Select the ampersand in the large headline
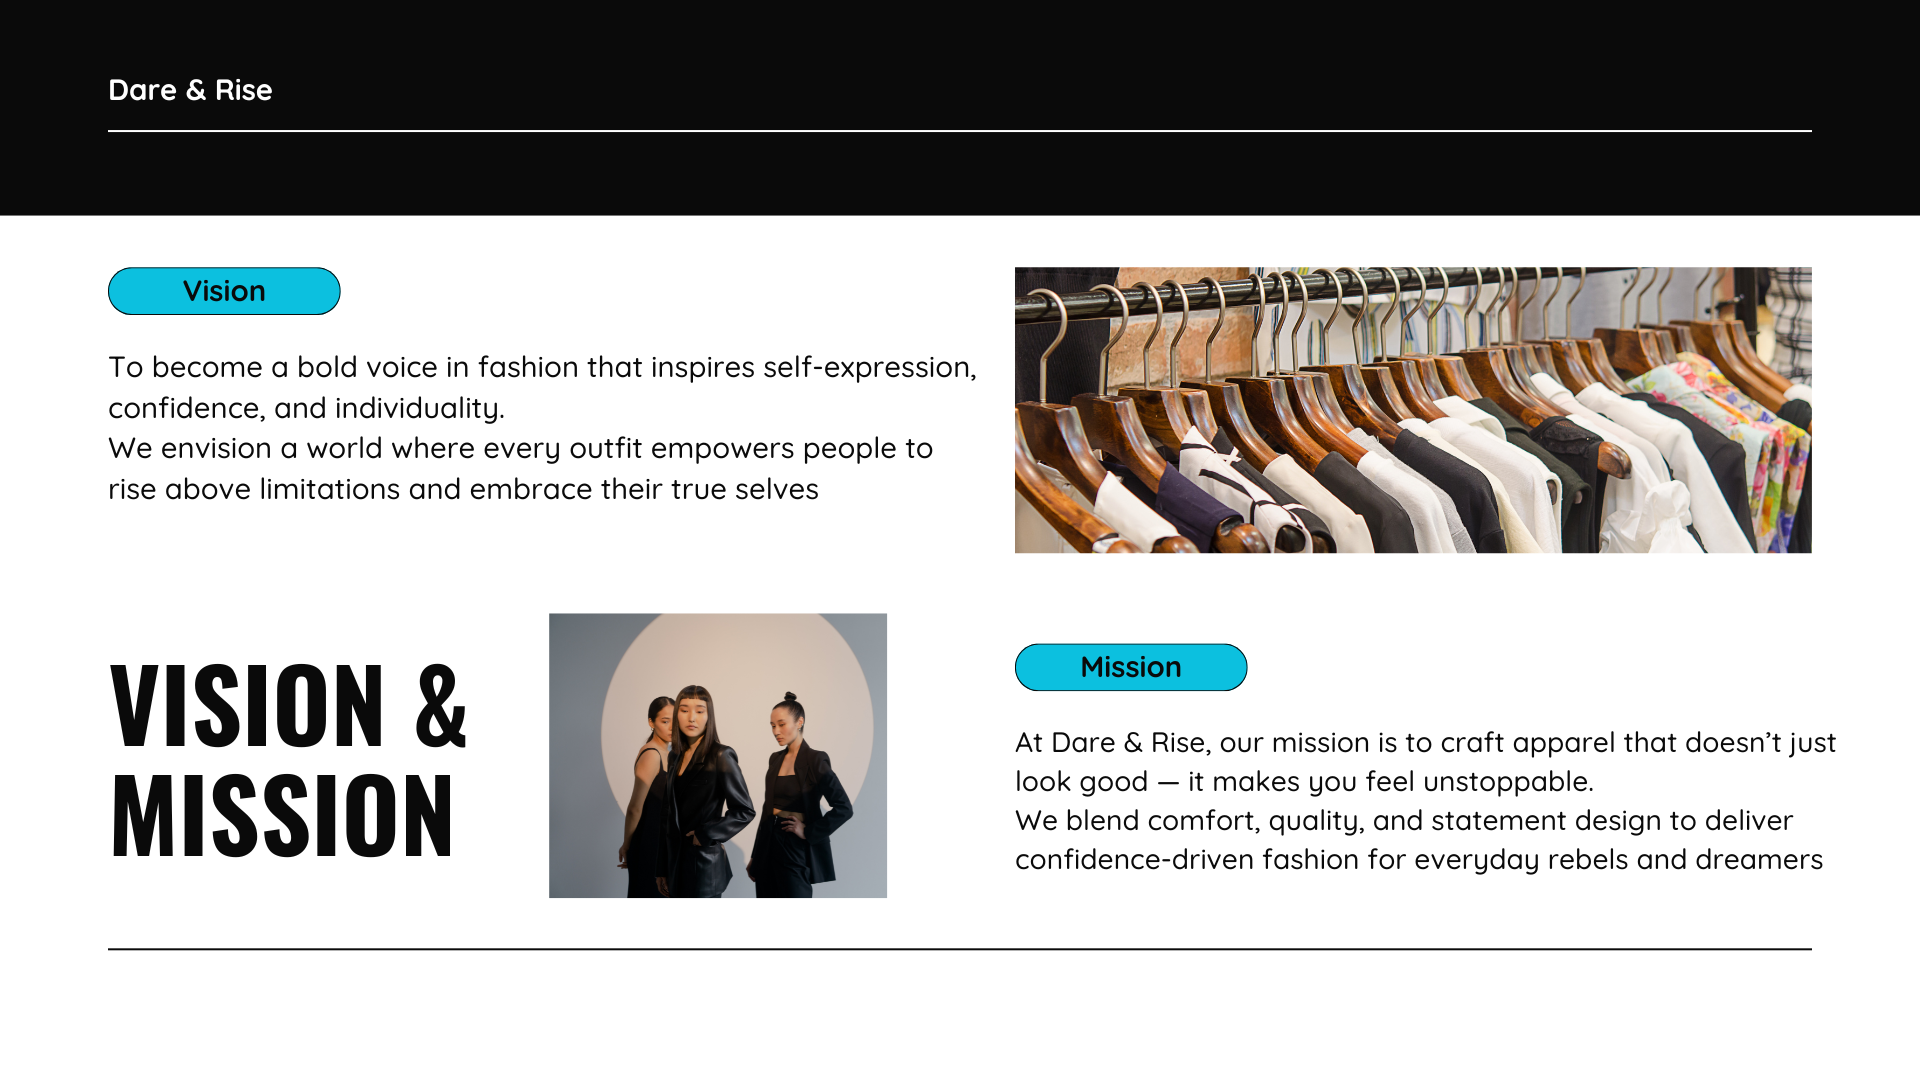Image resolution: width=1920 pixels, height=1080 pixels. click(441, 705)
